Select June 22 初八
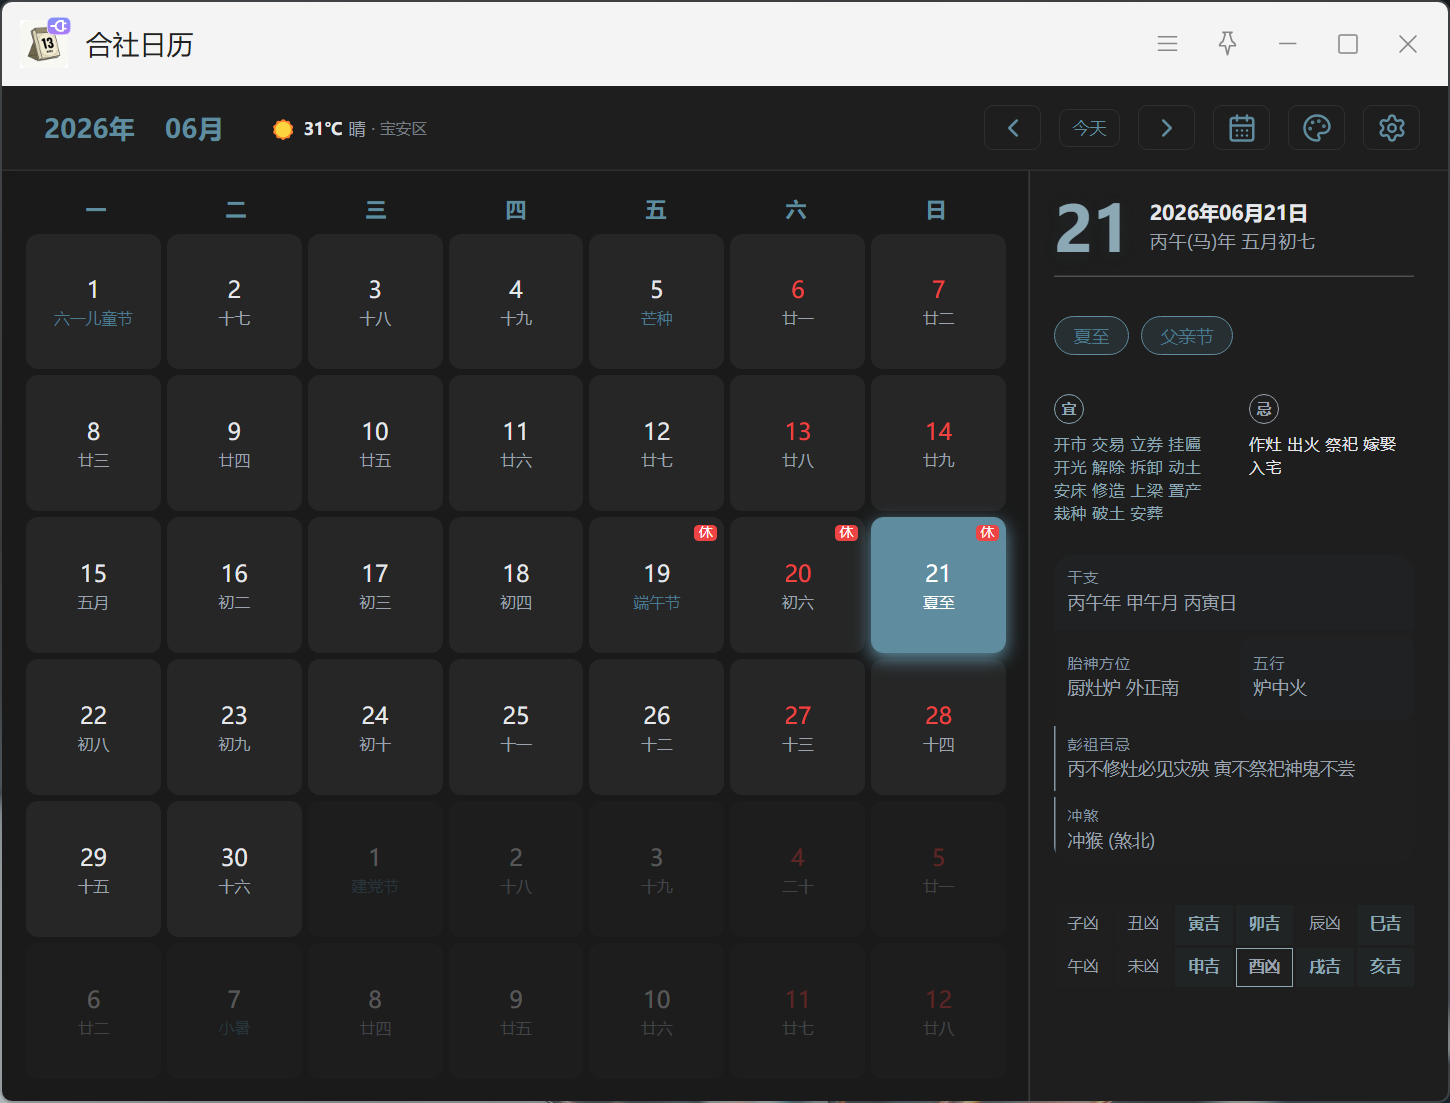 pos(93,728)
